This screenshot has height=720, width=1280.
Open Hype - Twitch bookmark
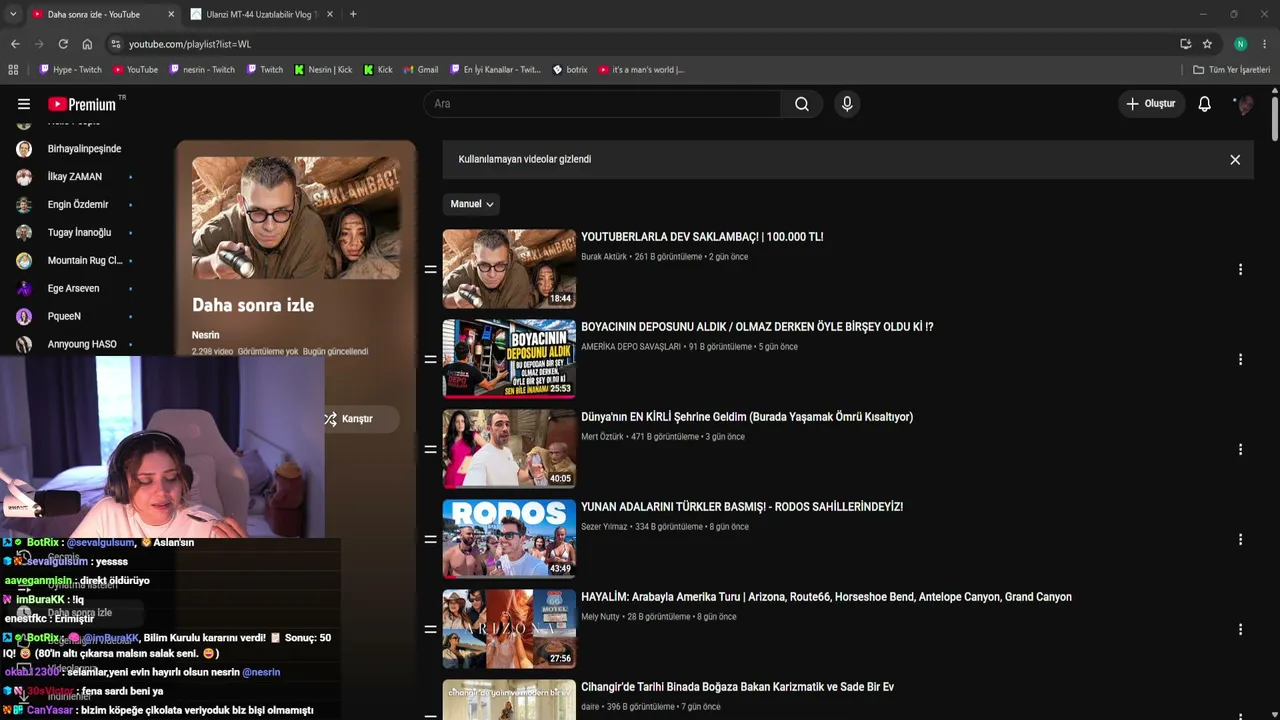click(x=70, y=70)
